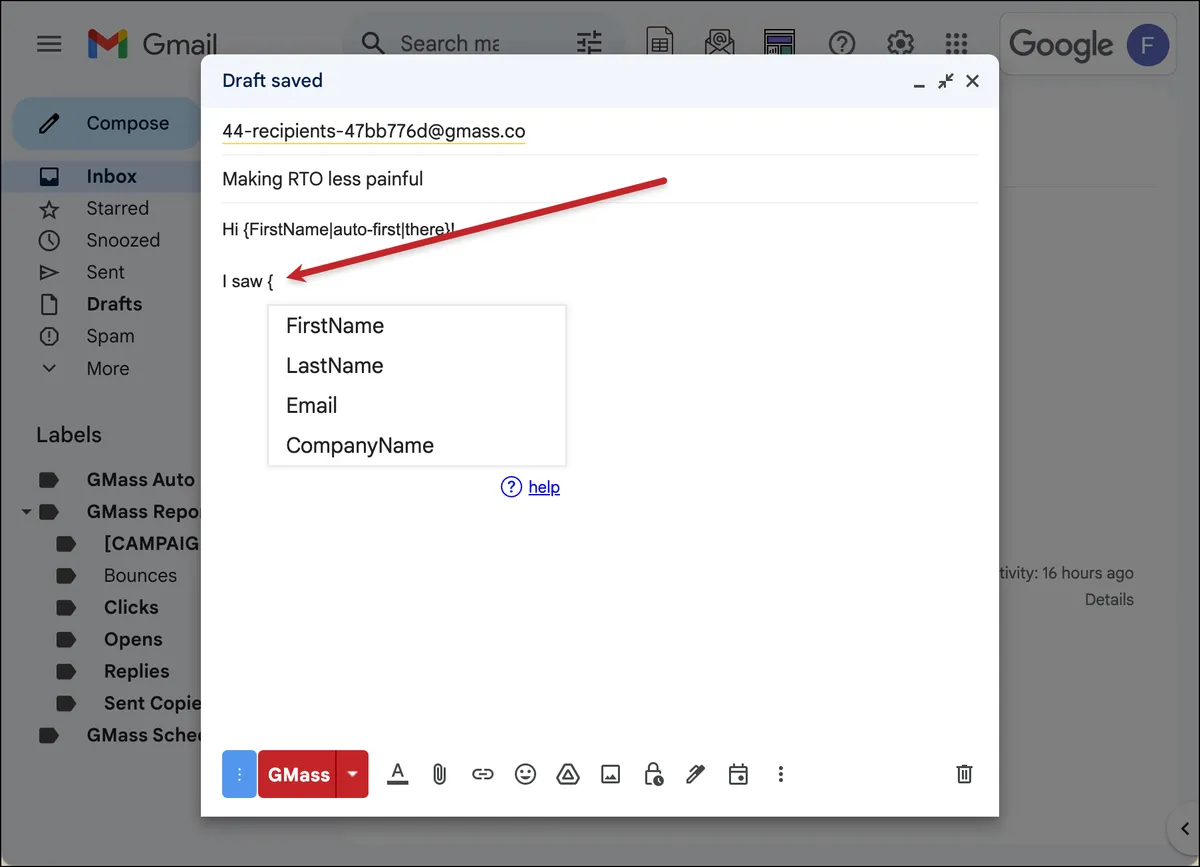Open Starred folder
1200x867 pixels.
point(117,208)
